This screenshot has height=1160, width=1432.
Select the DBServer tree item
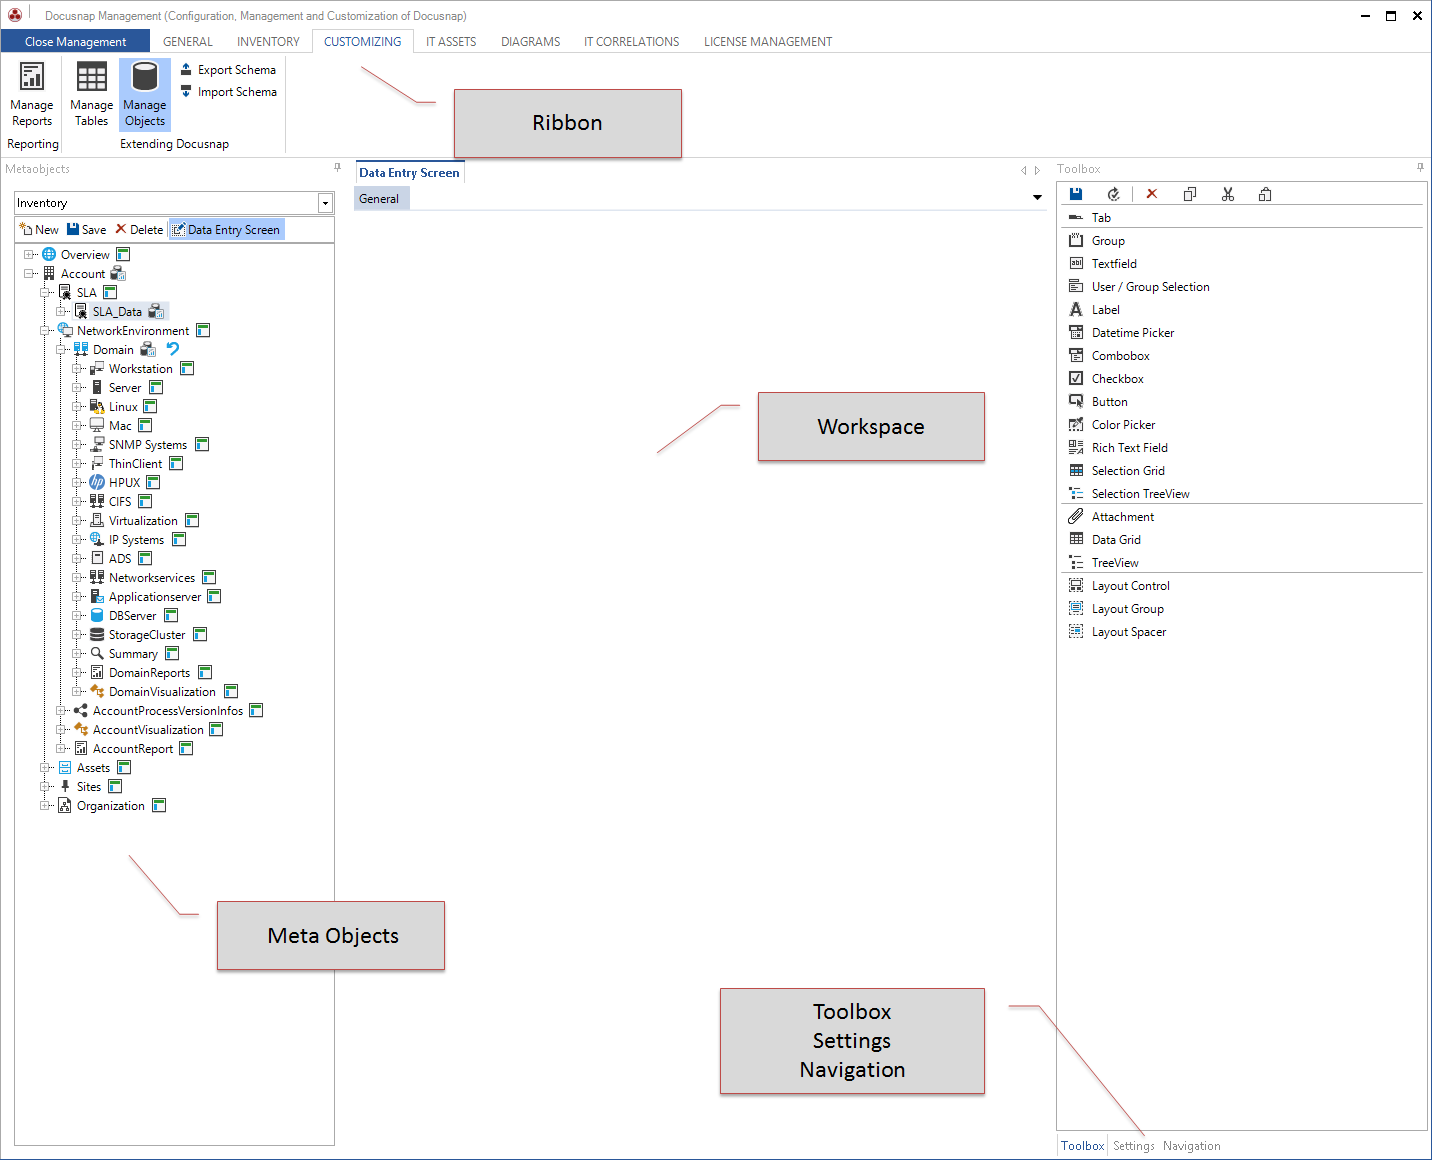[x=132, y=615]
